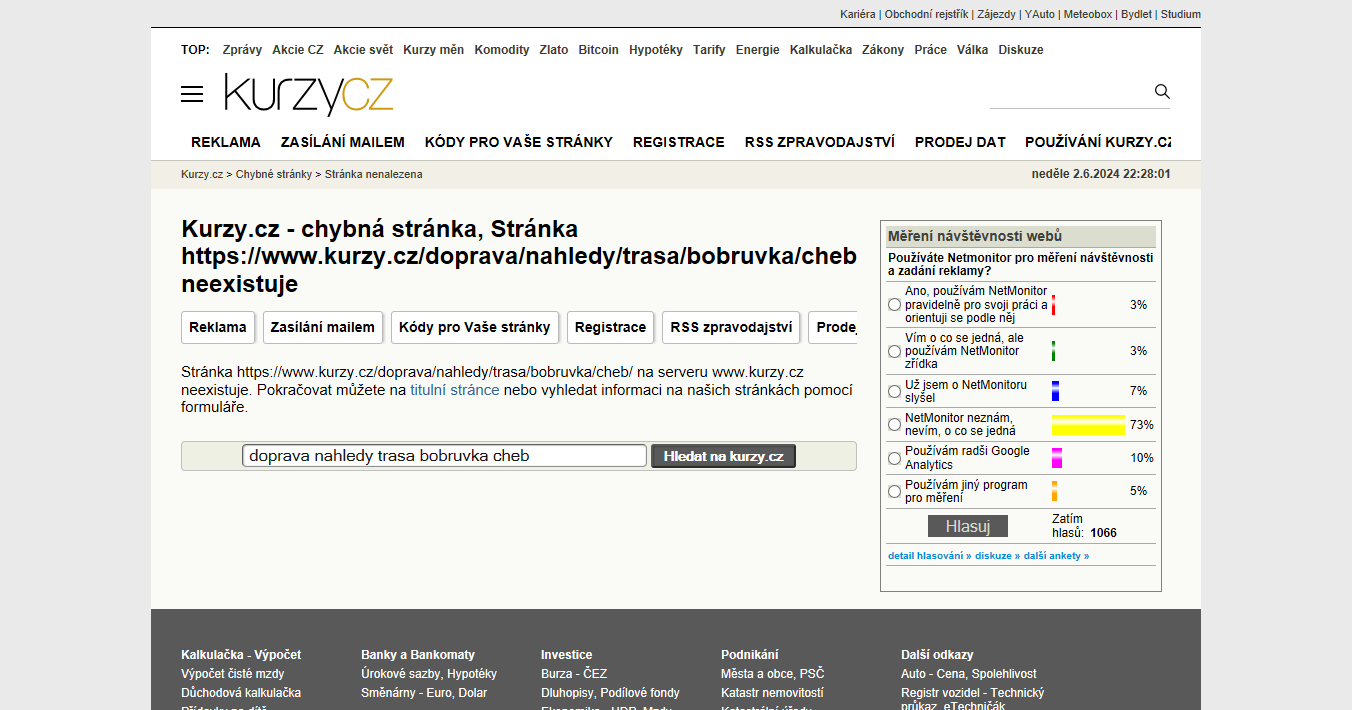Open Bitcoin in TOP bar
The height and width of the screenshot is (710, 1352).
click(x=599, y=50)
